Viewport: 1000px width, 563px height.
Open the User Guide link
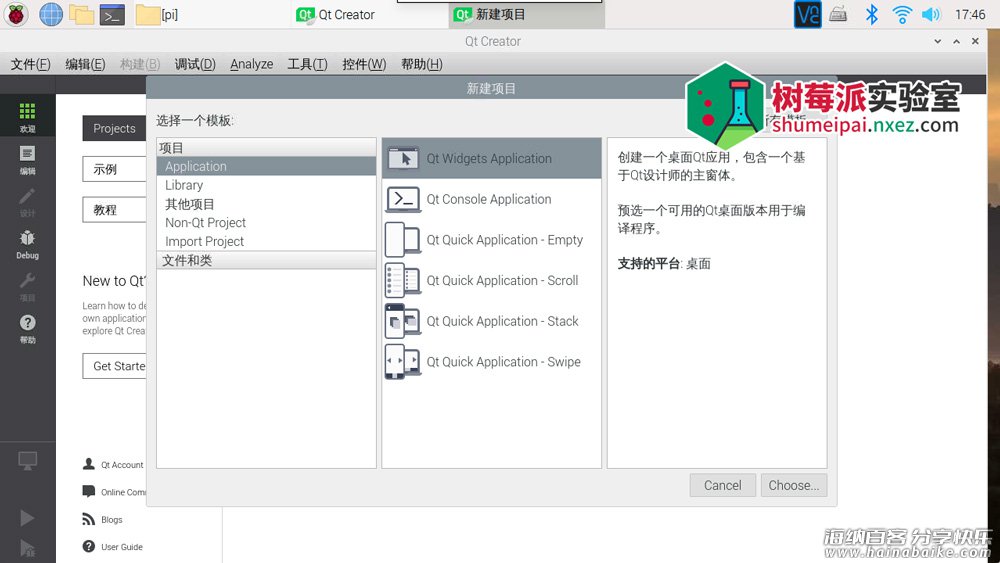[122, 547]
